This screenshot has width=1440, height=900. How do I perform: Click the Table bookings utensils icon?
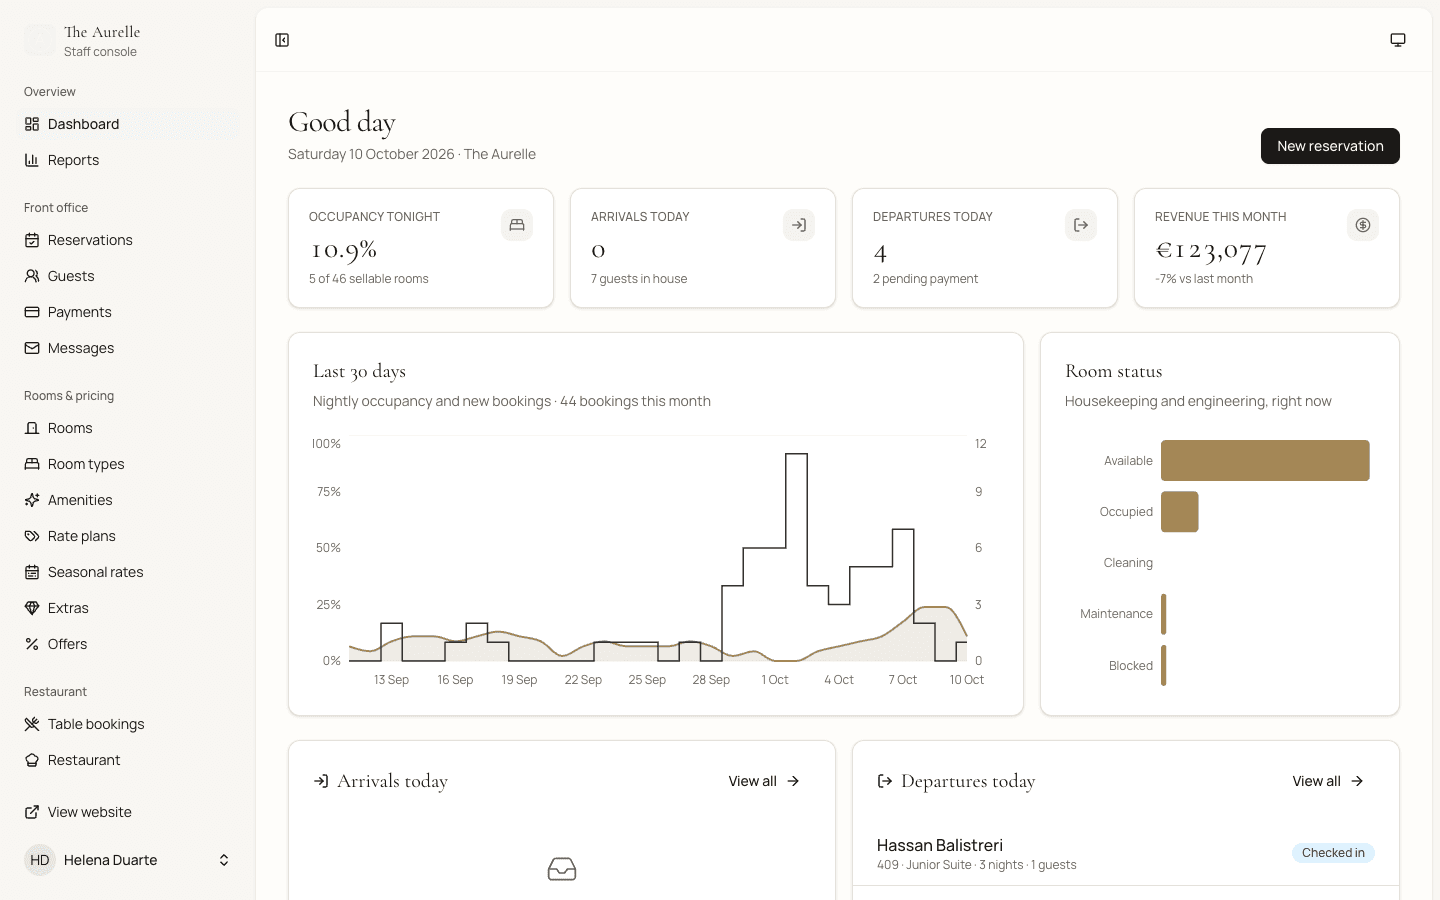click(32, 724)
